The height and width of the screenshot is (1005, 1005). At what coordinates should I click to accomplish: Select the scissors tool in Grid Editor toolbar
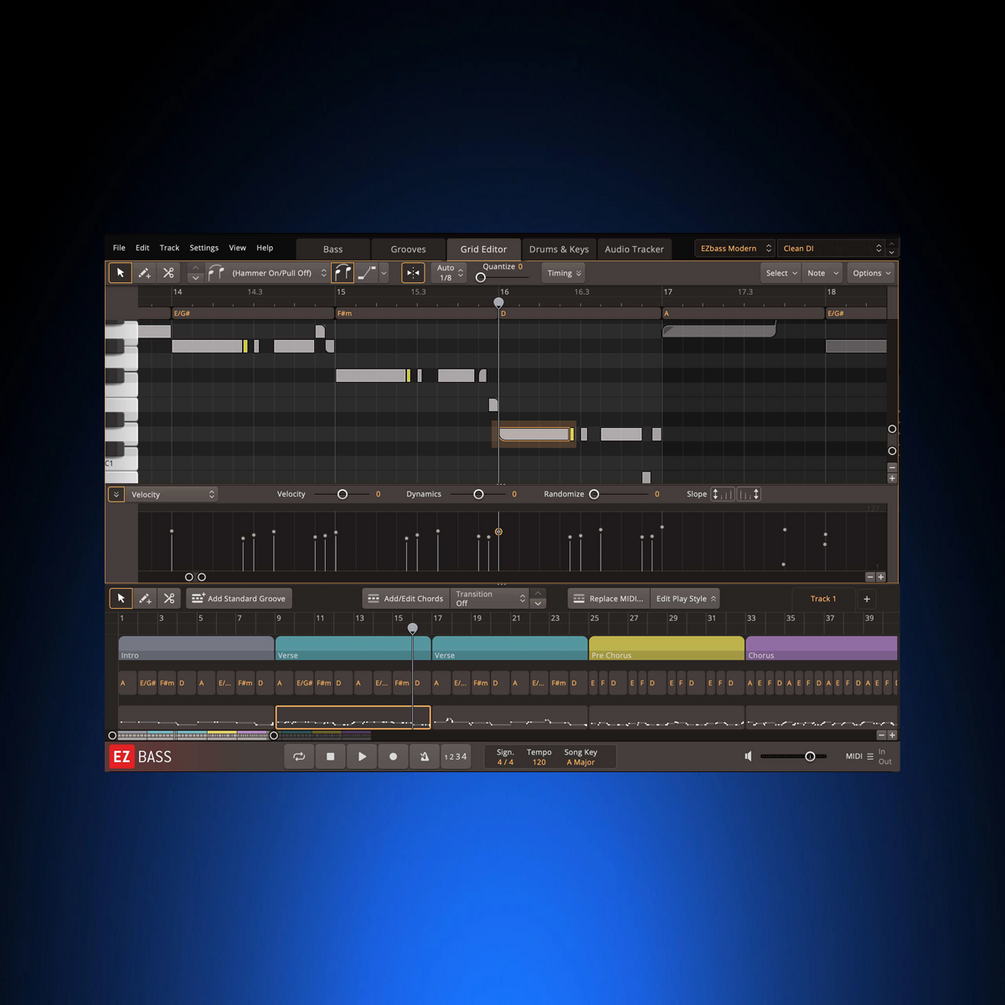tap(169, 273)
